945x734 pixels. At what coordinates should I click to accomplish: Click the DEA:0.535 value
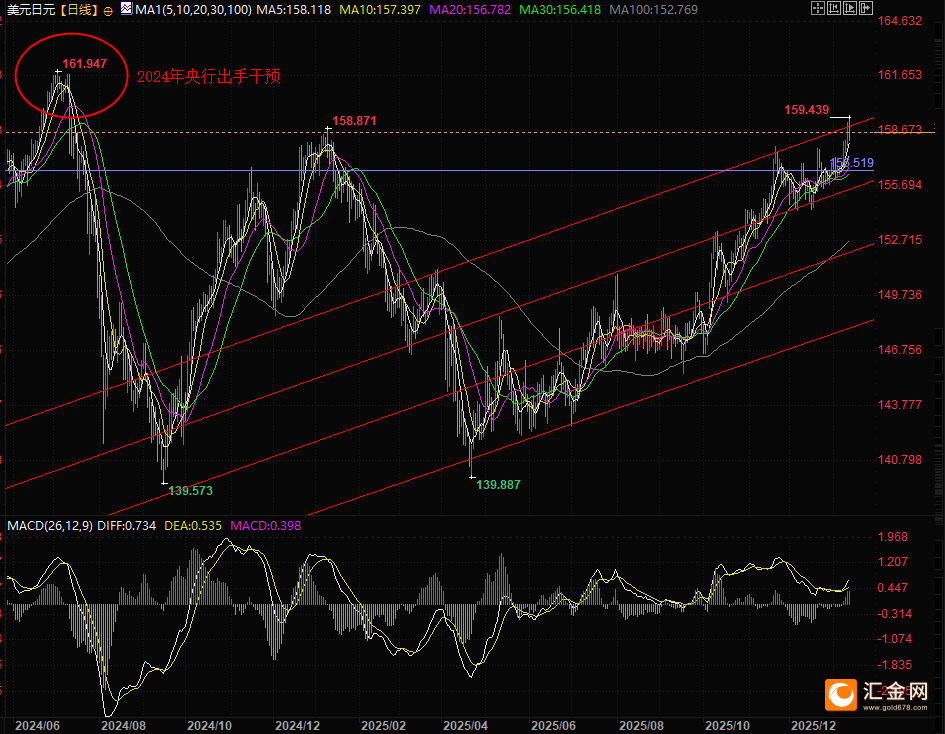click(x=193, y=525)
